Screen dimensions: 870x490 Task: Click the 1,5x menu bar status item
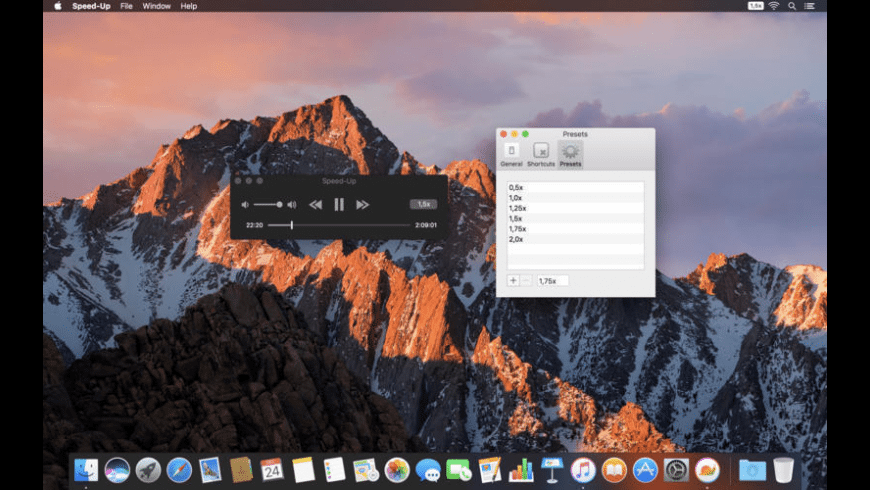click(x=755, y=6)
